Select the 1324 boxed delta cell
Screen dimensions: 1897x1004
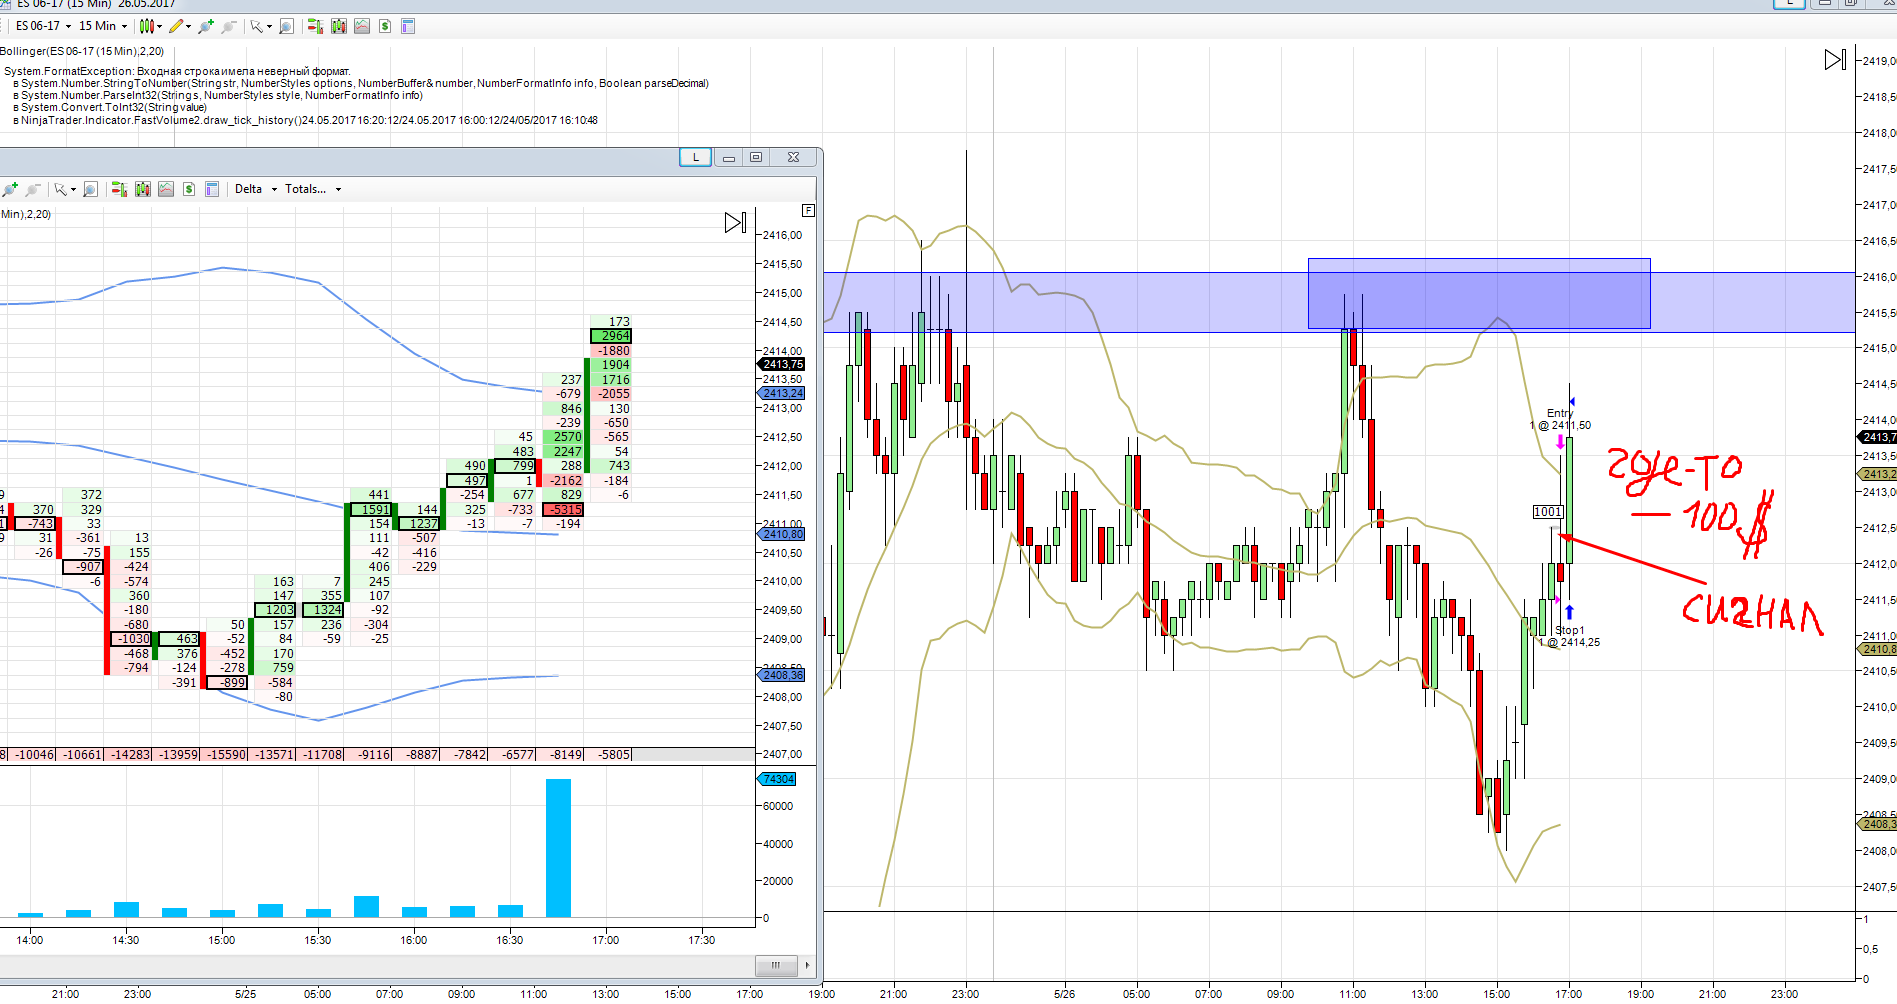tap(323, 610)
